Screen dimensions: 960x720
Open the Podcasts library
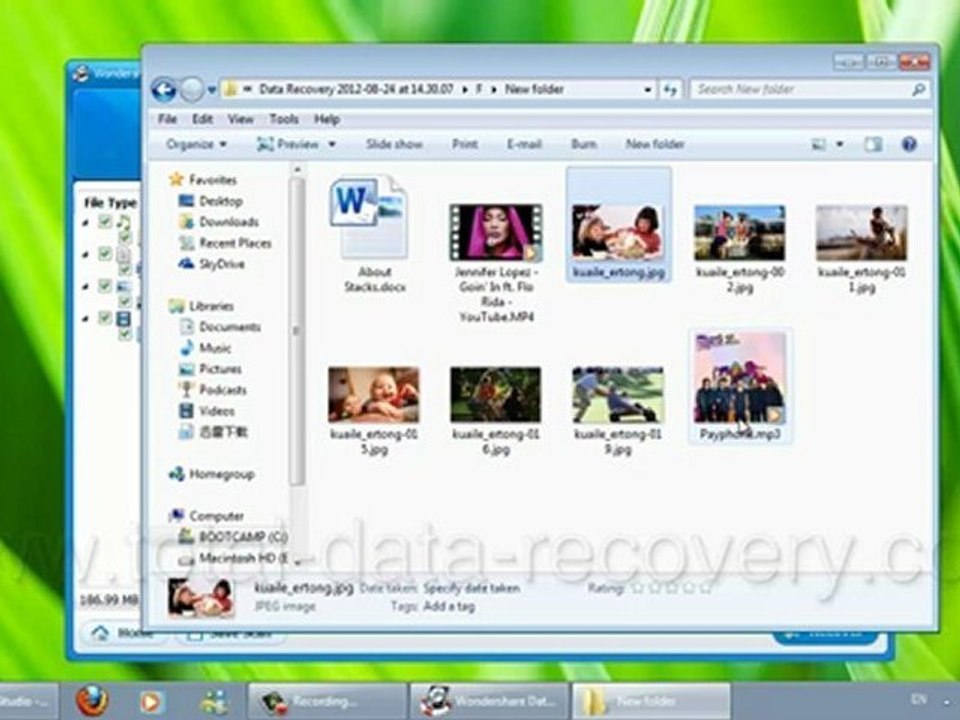pyautogui.click(x=223, y=390)
